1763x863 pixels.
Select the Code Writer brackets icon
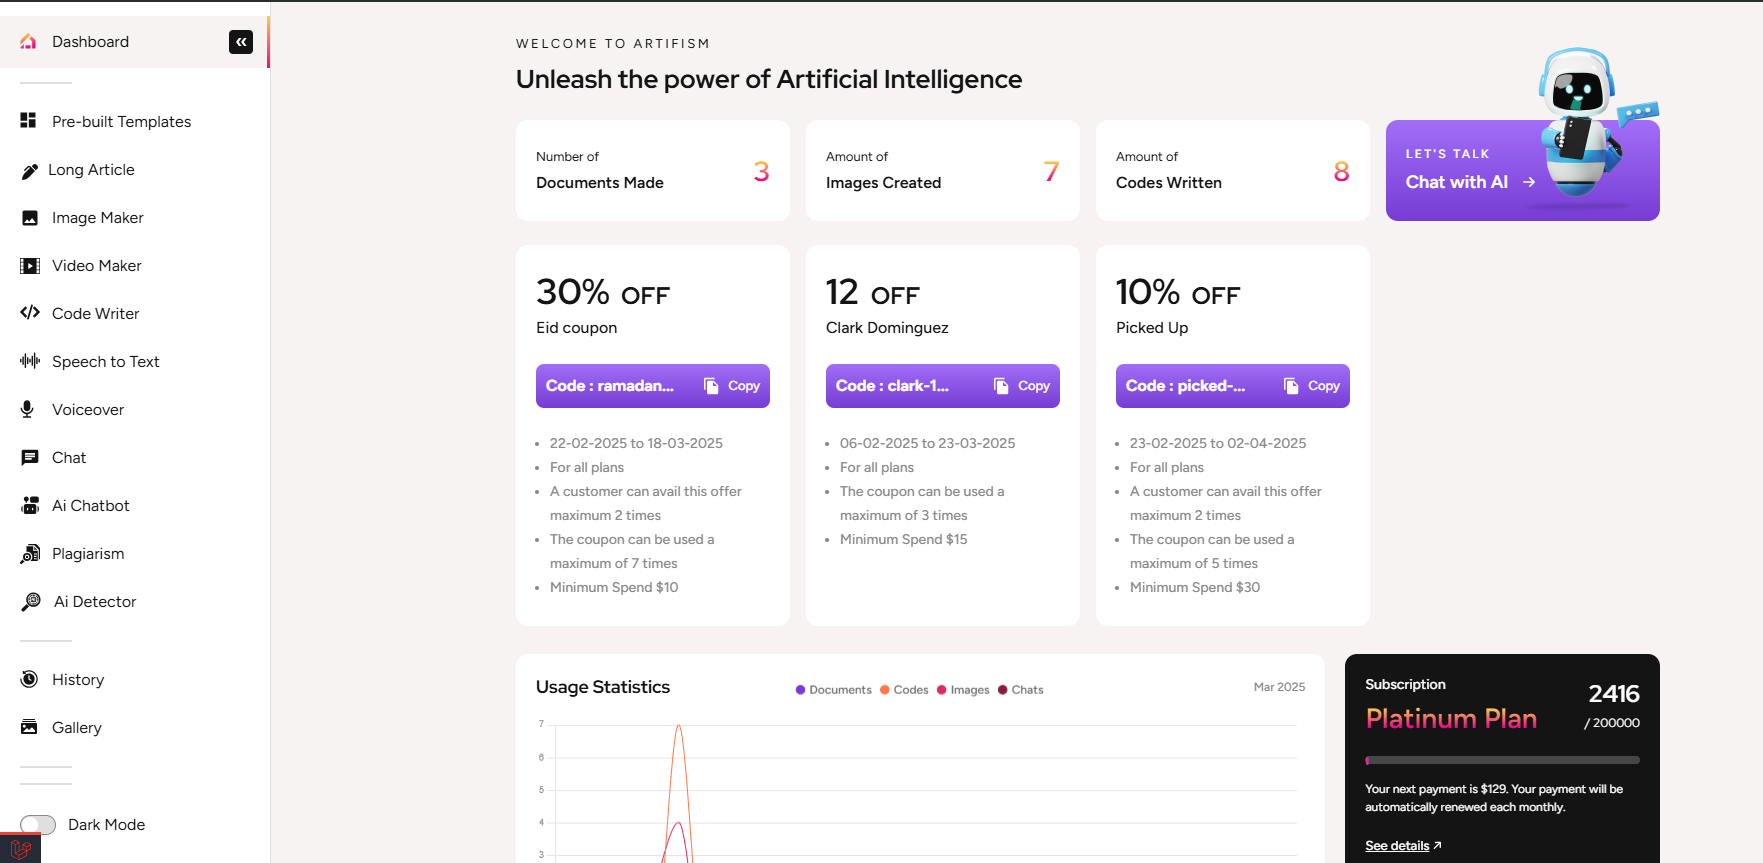pos(30,313)
